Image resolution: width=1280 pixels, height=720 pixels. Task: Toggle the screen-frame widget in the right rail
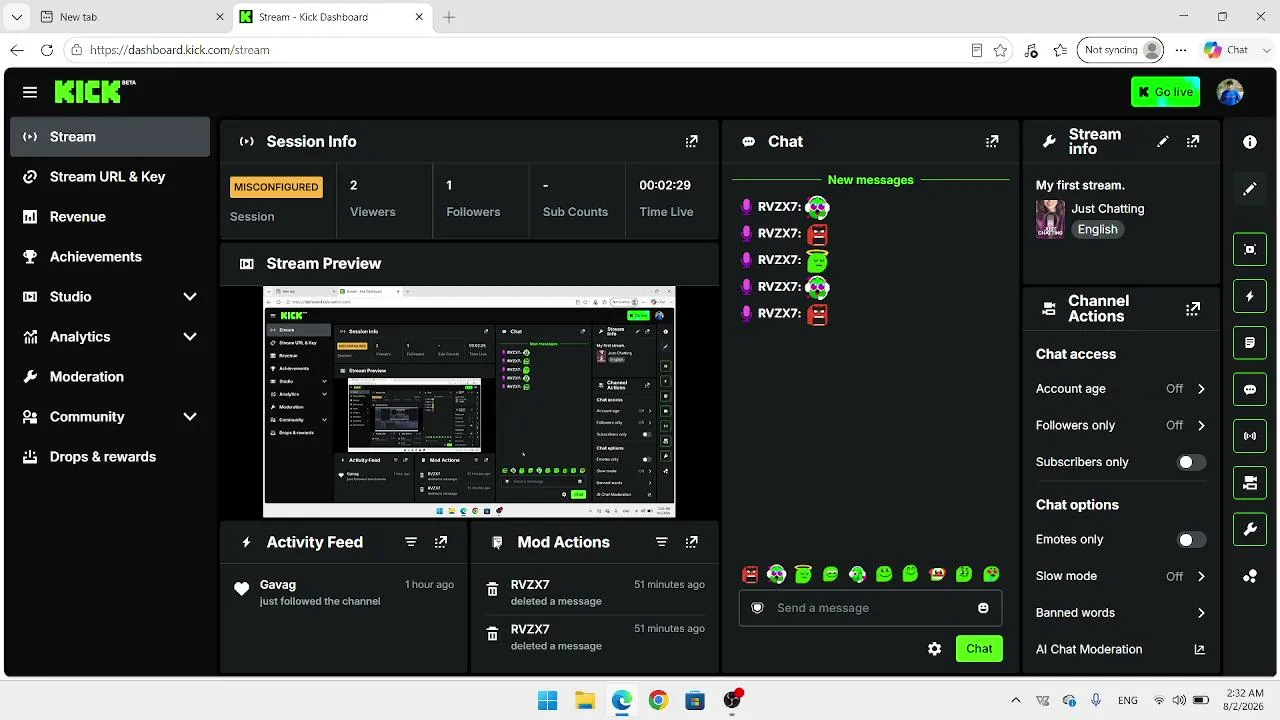coord(1250,249)
